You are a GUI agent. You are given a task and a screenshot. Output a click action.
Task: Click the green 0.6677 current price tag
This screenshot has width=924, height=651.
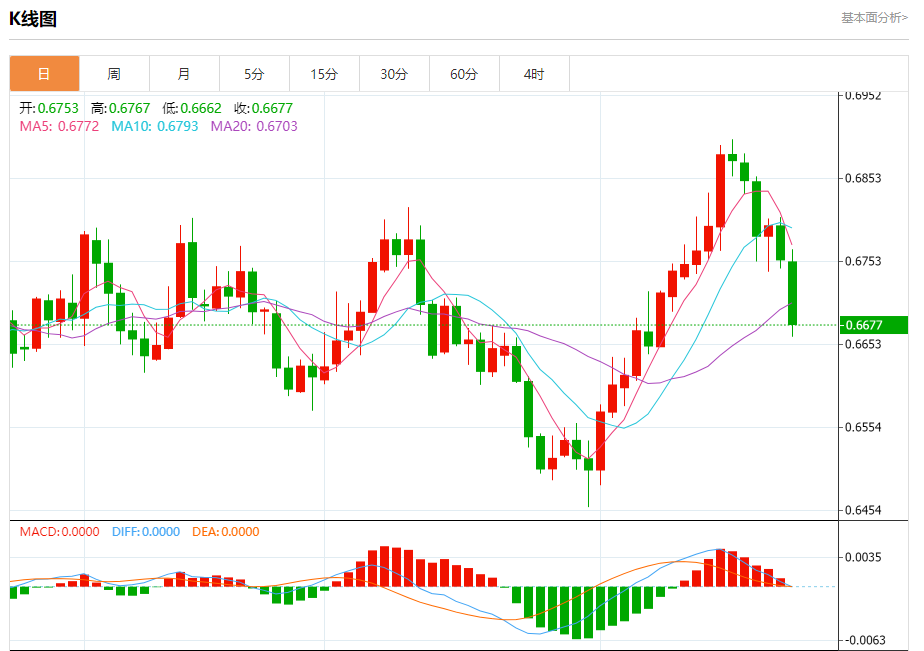[x=873, y=325]
